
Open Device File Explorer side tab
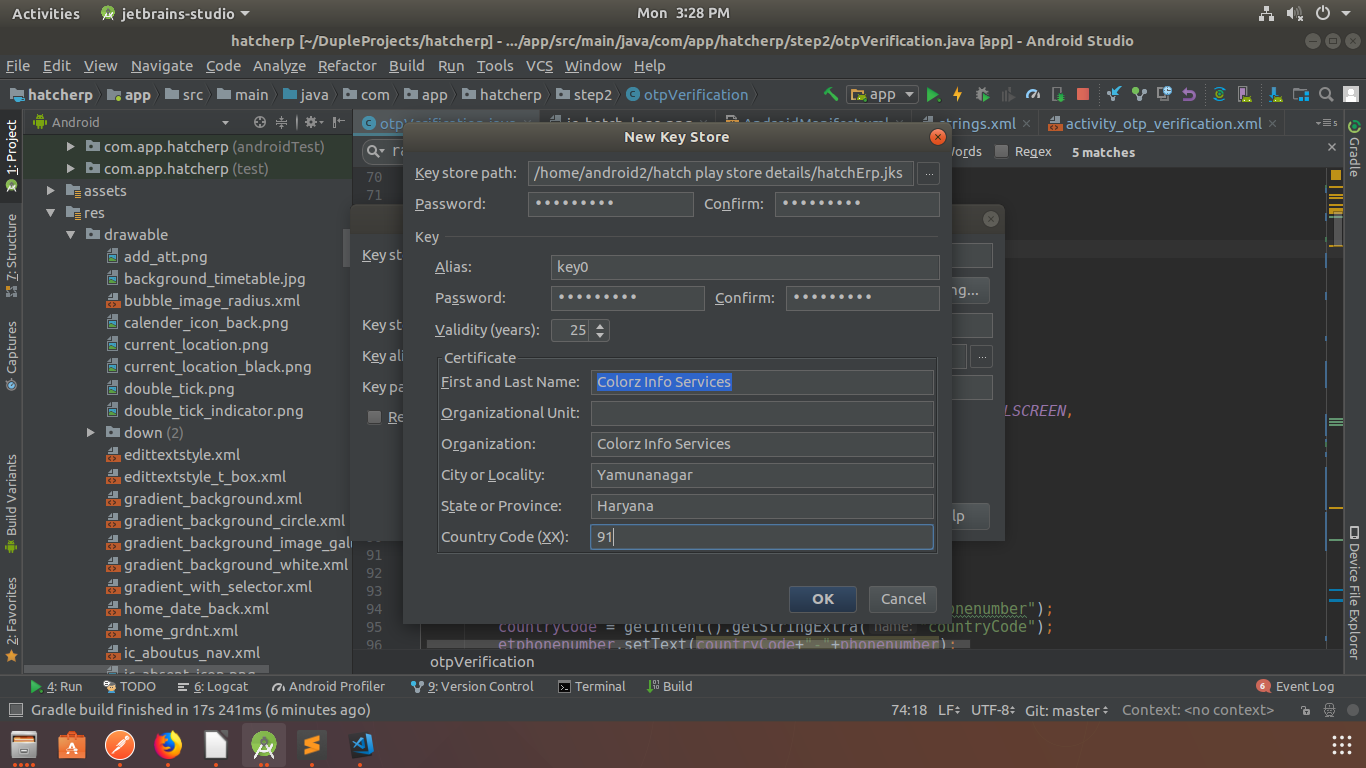[1355, 594]
